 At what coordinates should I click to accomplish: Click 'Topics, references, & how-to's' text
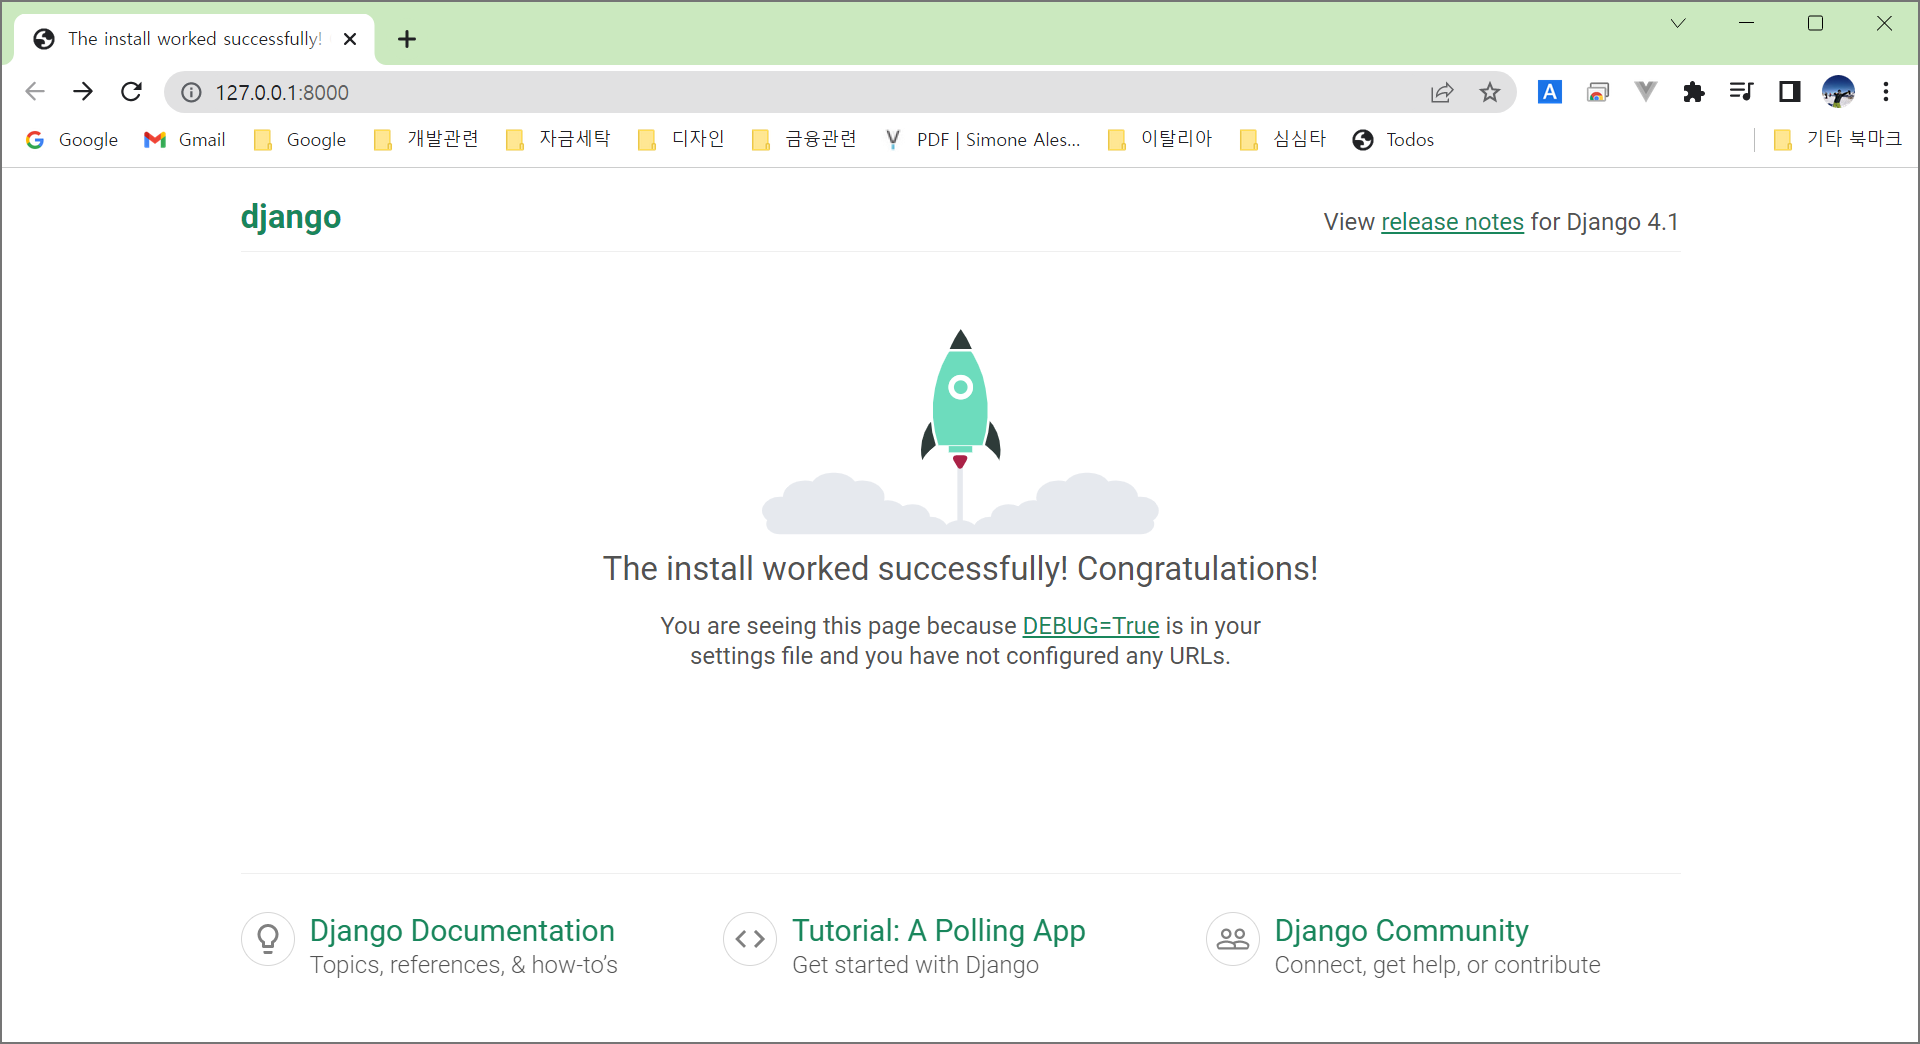[x=464, y=965]
